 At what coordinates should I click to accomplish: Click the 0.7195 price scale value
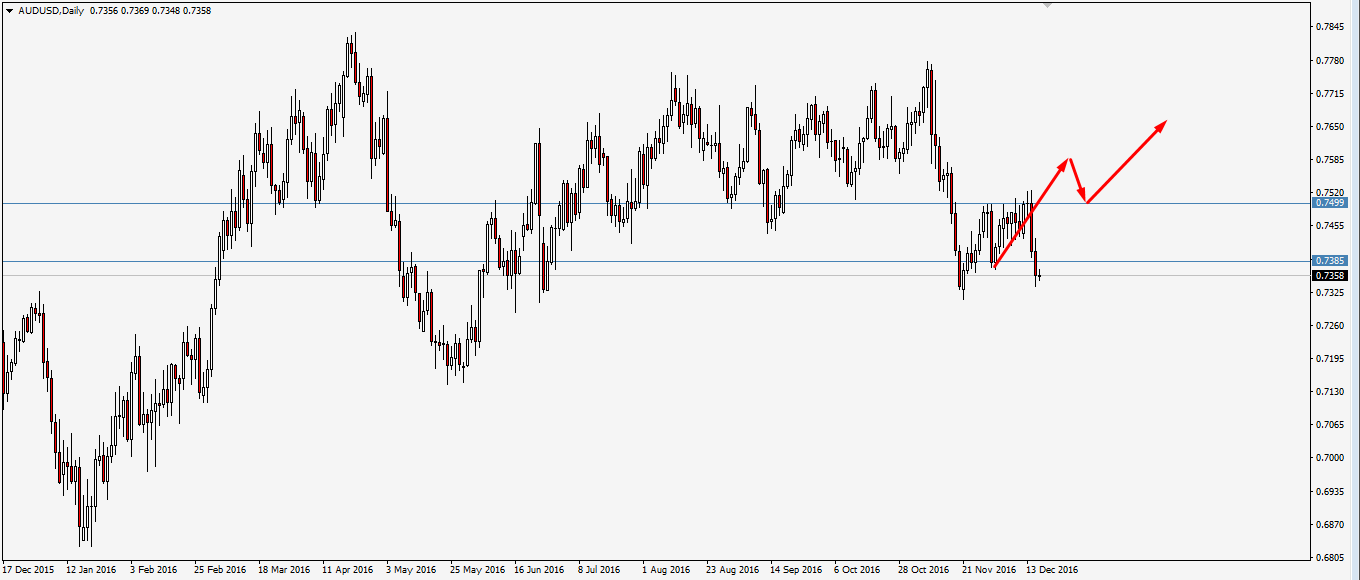pos(1331,358)
